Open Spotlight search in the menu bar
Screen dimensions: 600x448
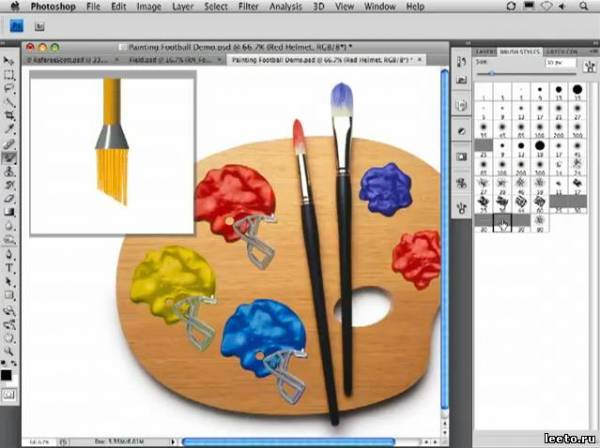click(x=583, y=6)
